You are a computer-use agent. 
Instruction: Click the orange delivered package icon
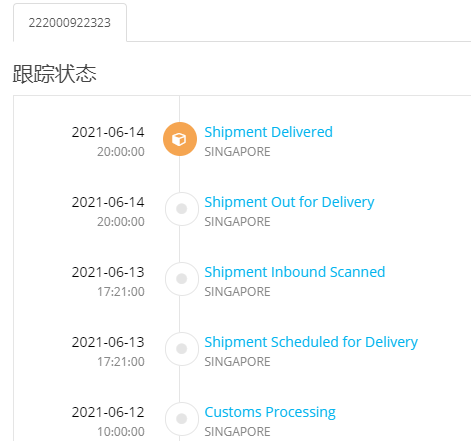(180, 139)
